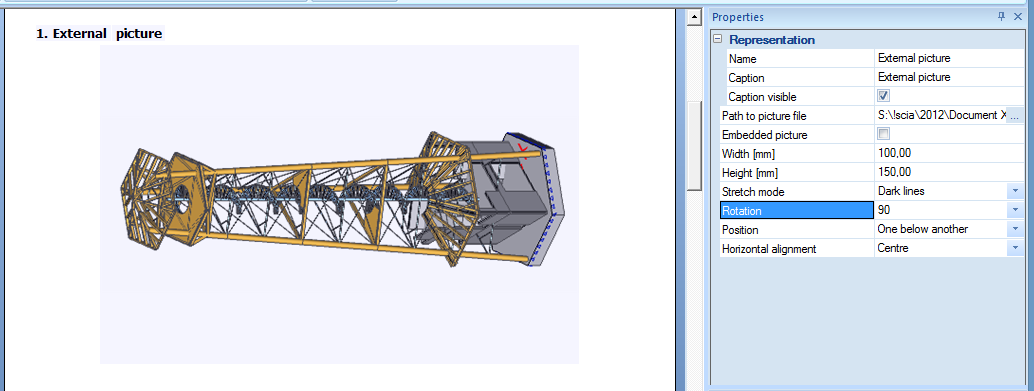Enable the Embedded picture checkbox
1034x391 pixels.
[884, 135]
